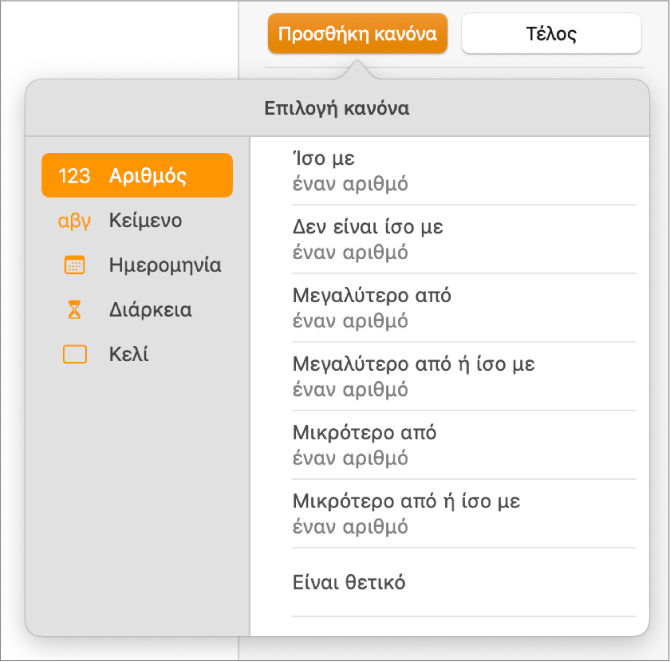Pick the Μικρότερο από rule
The image size is (670, 662).
point(464,445)
